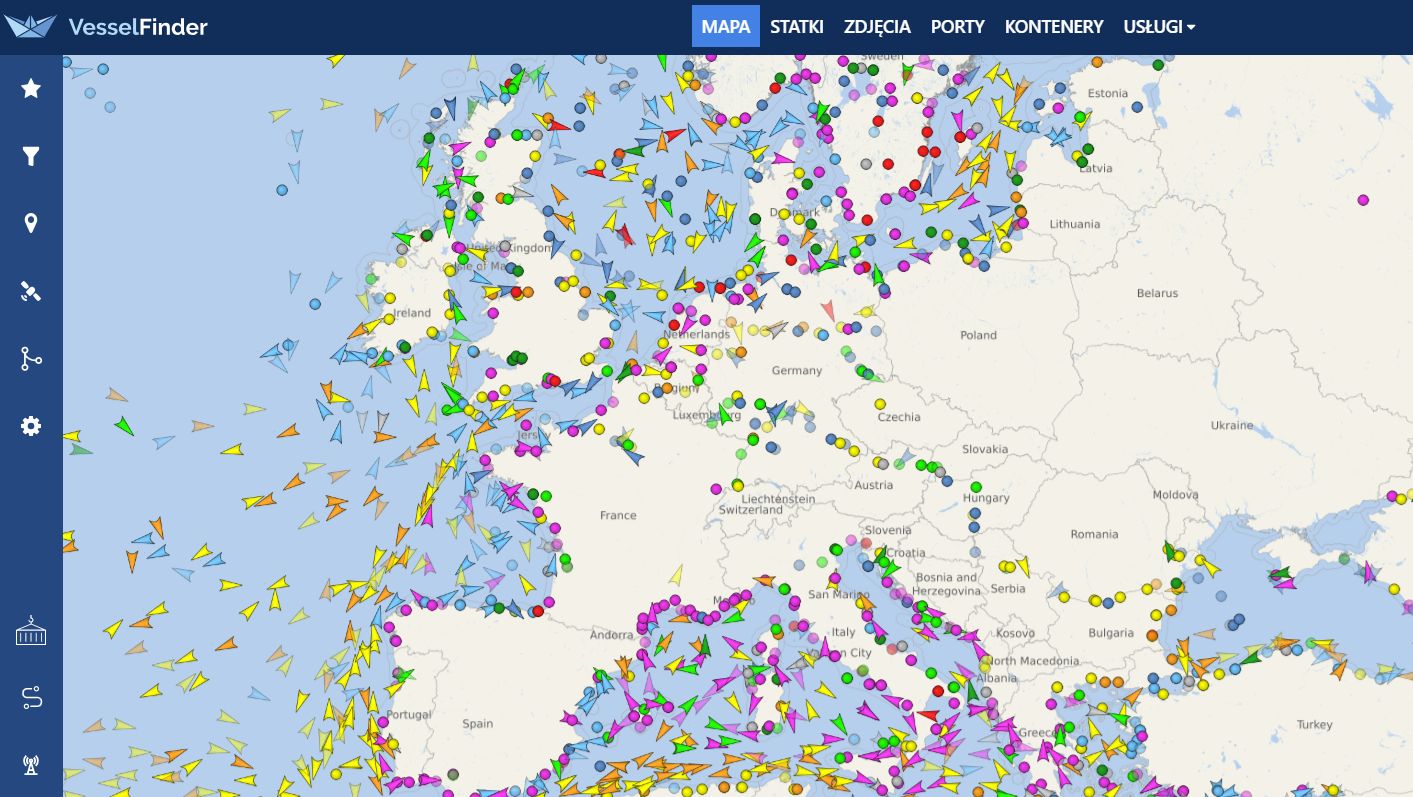The height and width of the screenshot is (797, 1413).
Task: Select the satellite icon in sidebar
Action: click(31, 291)
